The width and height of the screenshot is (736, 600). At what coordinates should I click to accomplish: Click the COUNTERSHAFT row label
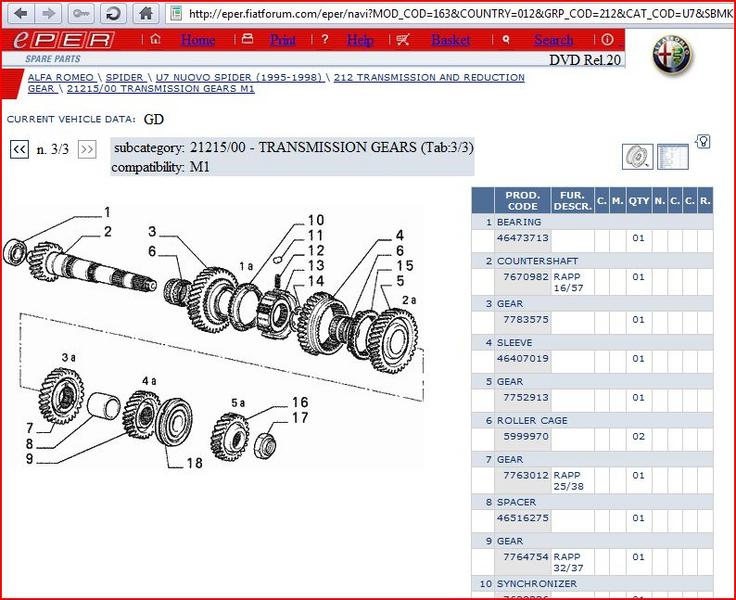point(537,261)
